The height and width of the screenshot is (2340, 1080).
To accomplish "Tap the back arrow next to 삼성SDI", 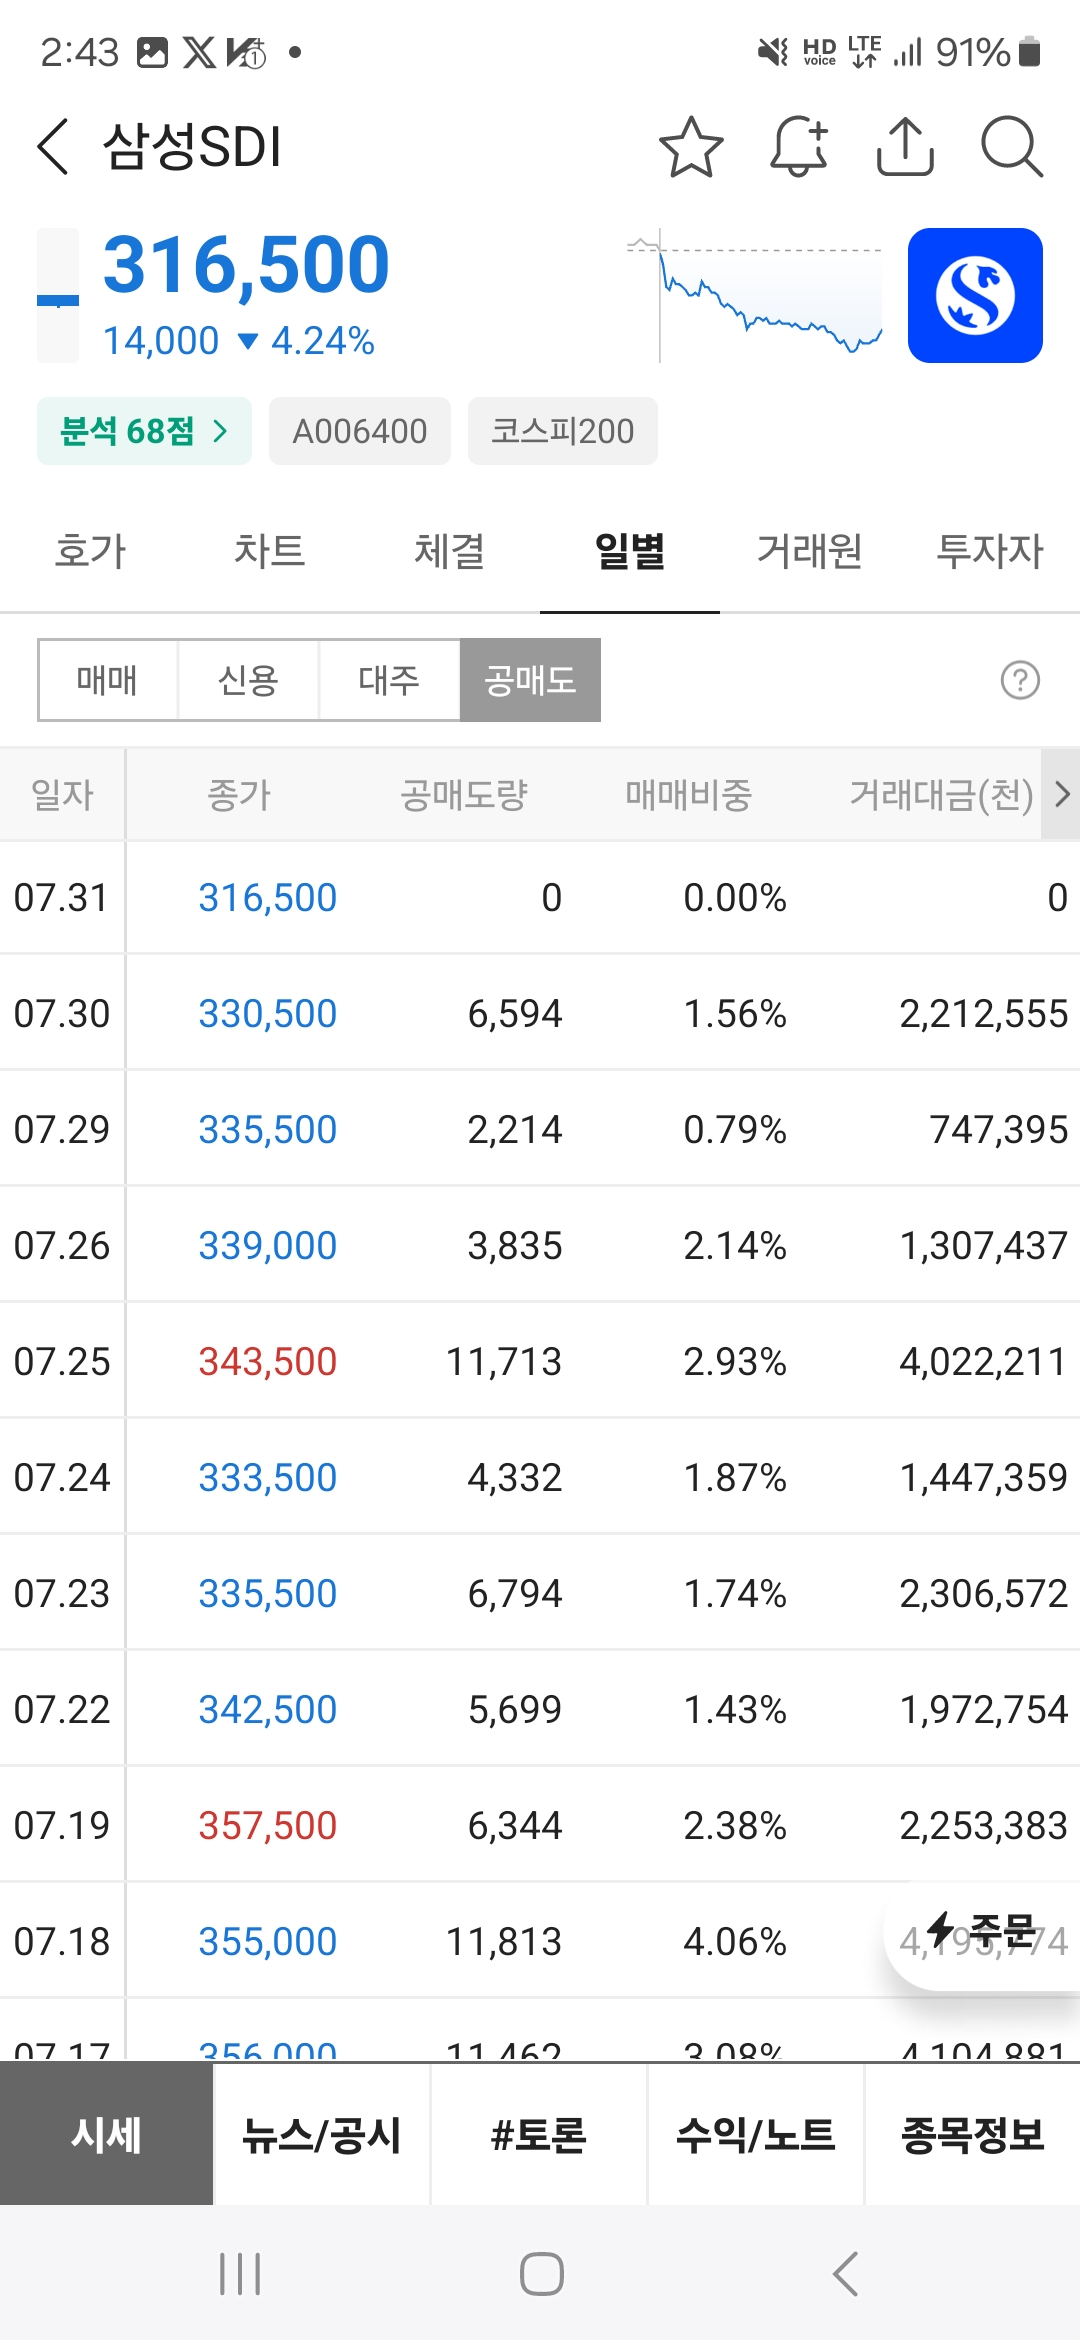I will tap(53, 146).
